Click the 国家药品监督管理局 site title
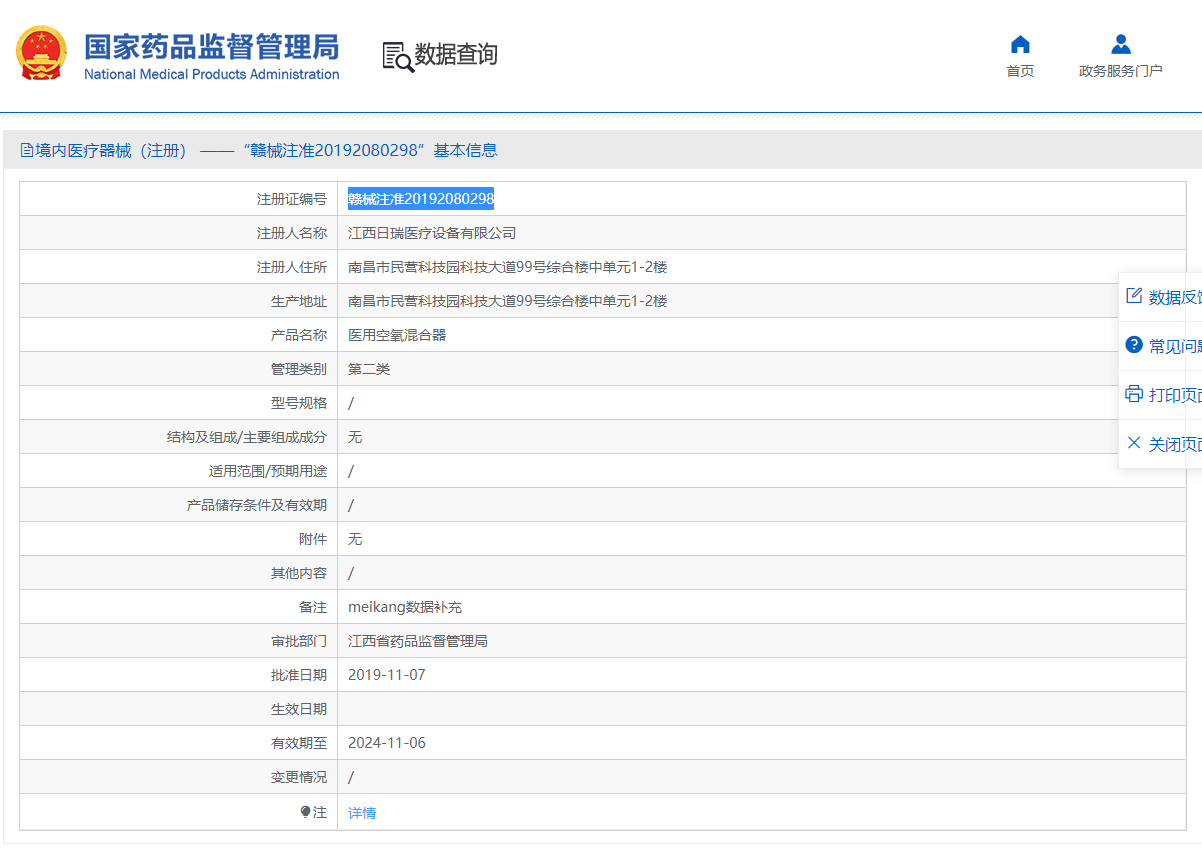The height and width of the screenshot is (853, 1202). tap(211, 47)
